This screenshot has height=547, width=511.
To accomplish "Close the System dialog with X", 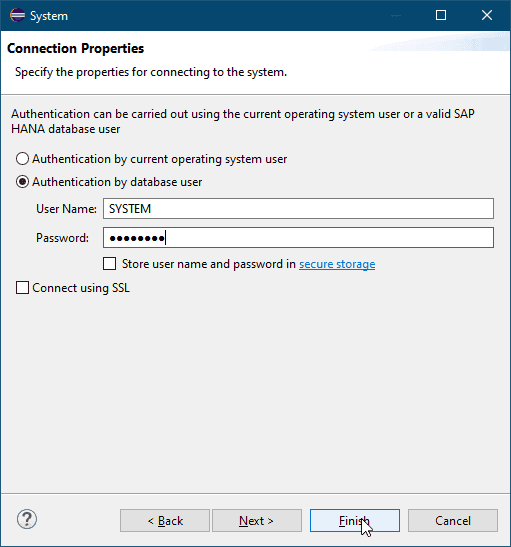I will [487, 15].
